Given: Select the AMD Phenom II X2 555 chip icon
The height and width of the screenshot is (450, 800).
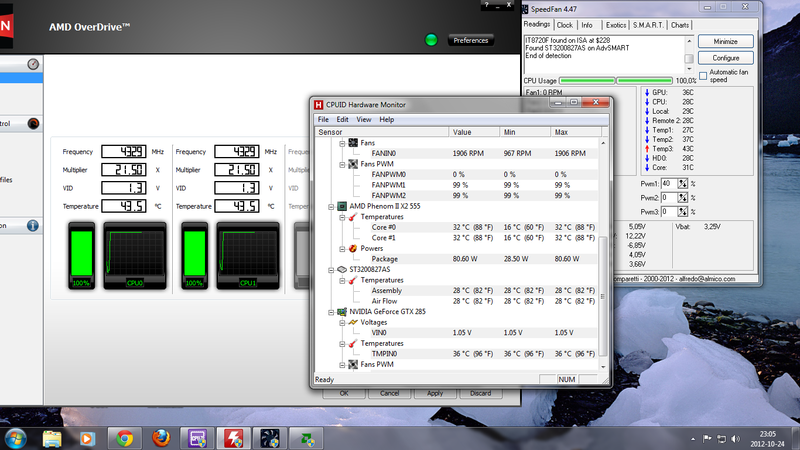Looking at the screenshot, I should pos(342,206).
